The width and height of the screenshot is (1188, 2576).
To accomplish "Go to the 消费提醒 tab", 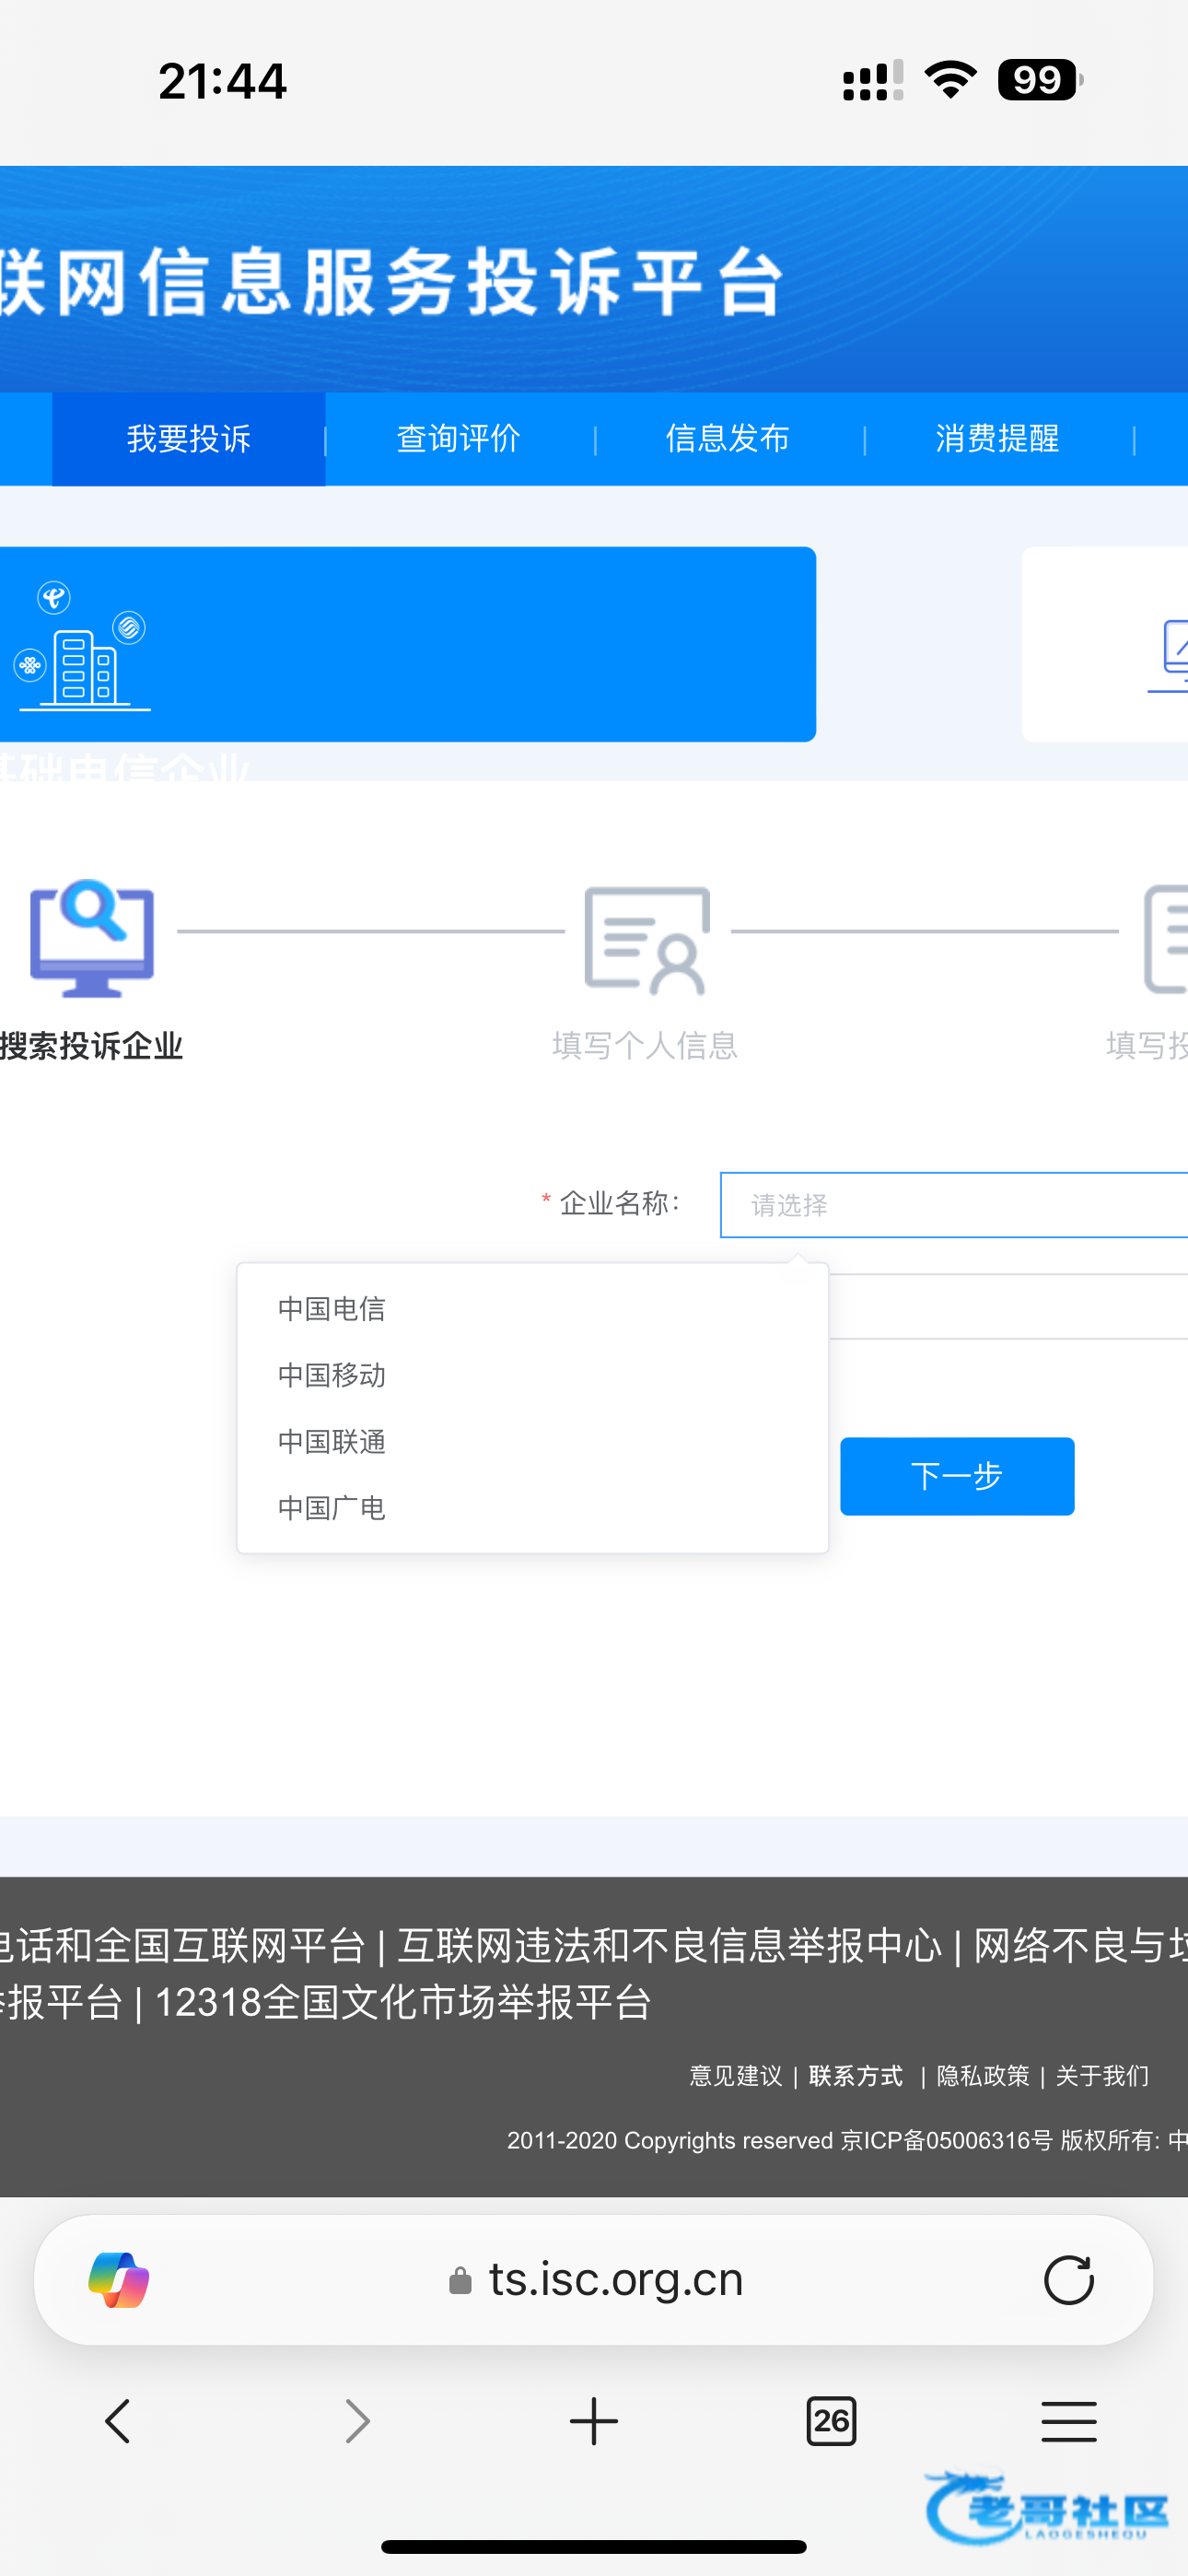I will pyautogui.click(x=997, y=439).
